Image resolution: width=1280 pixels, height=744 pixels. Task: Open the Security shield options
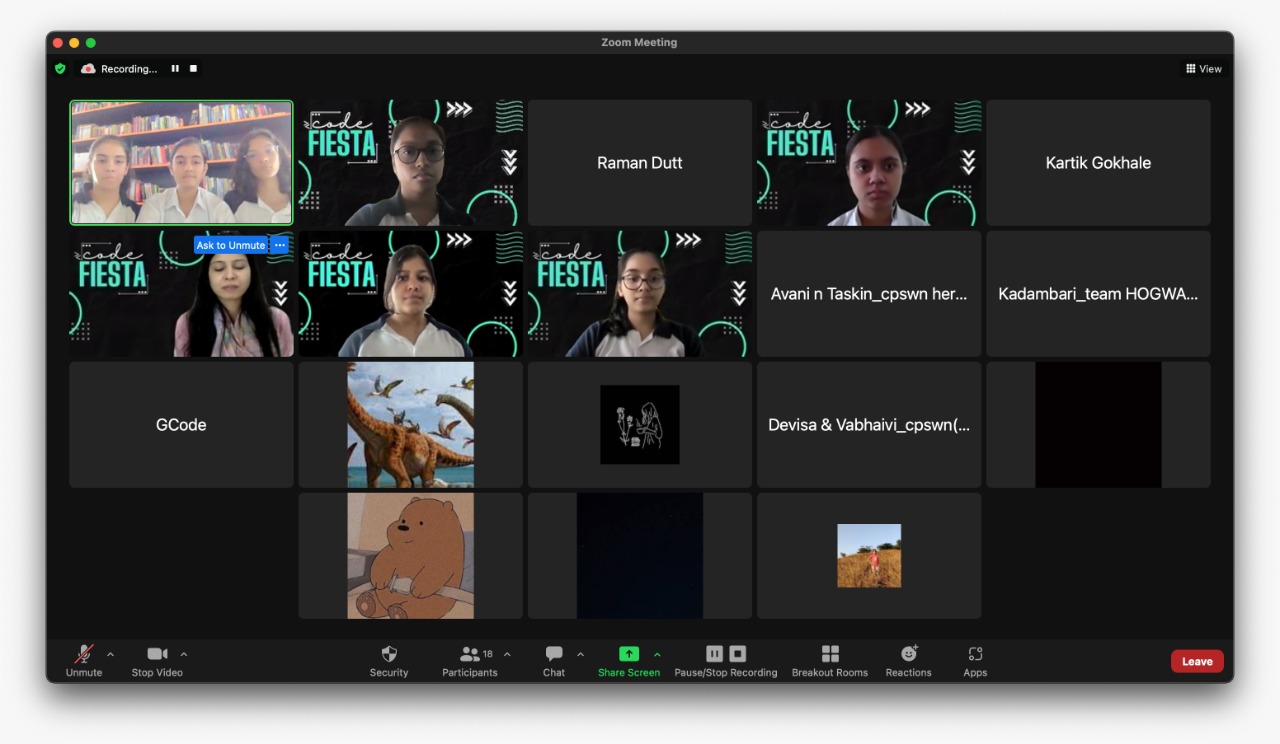click(x=389, y=660)
